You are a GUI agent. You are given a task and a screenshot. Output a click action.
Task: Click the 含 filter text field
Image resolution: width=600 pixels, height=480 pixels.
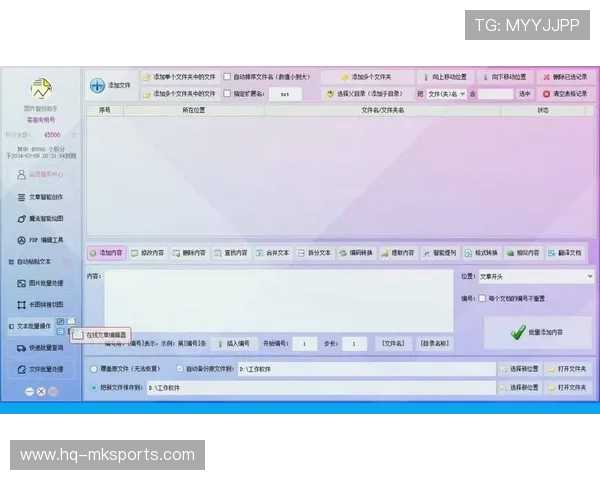pyautogui.click(x=495, y=94)
